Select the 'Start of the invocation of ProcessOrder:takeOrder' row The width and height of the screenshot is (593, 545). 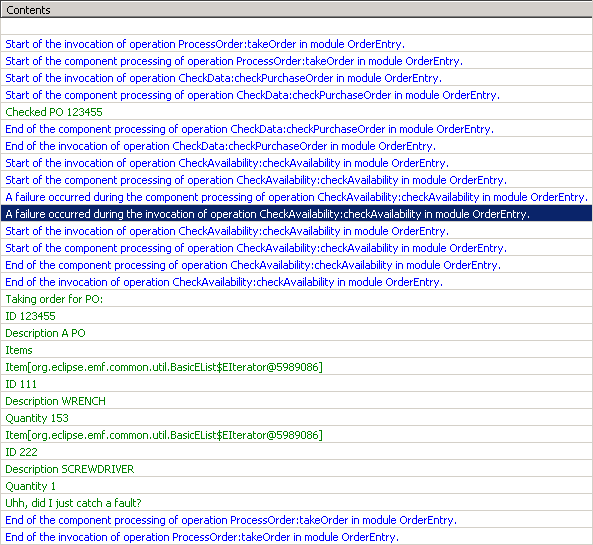pyautogui.click(x=296, y=44)
